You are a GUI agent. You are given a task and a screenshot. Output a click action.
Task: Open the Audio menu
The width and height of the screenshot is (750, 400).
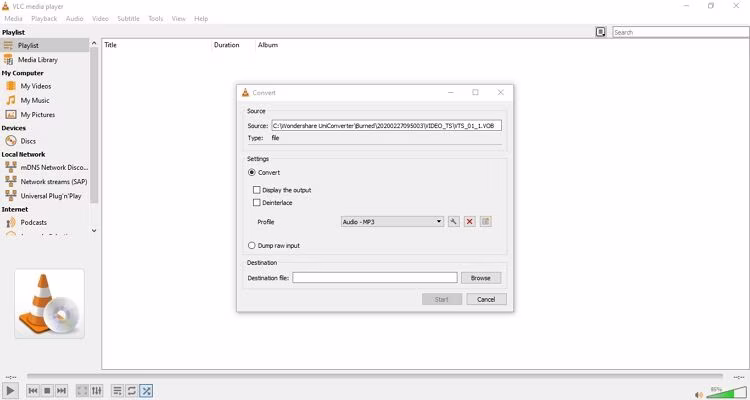point(74,19)
